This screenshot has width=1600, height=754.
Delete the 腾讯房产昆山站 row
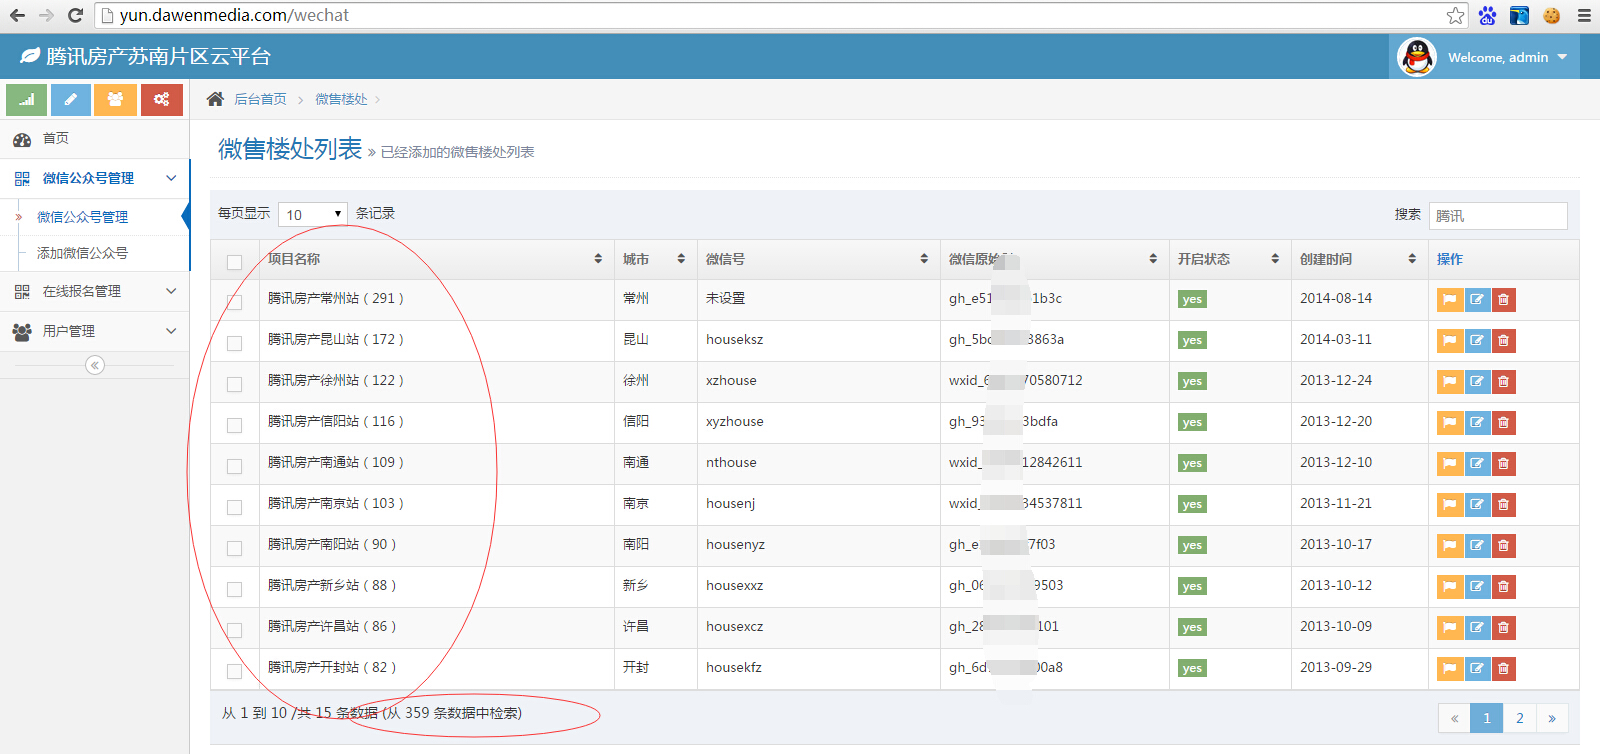pyautogui.click(x=1503, y=340)
